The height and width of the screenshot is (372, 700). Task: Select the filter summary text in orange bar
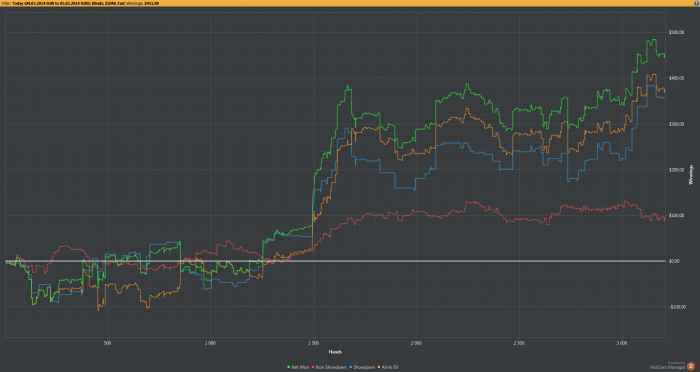pyautogui.click(x=80, y=3)
